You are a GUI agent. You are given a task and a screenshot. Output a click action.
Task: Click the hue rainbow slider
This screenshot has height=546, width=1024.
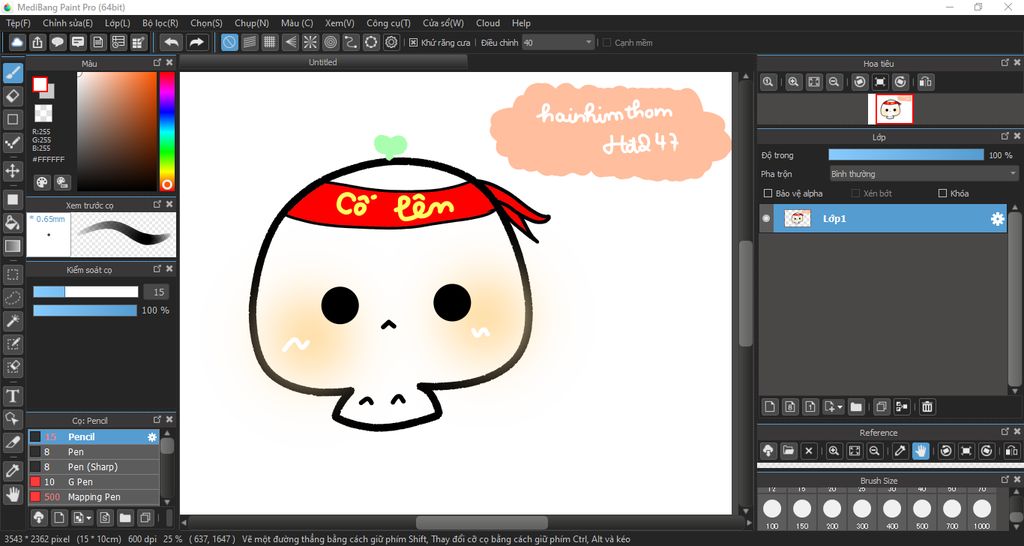point(167,131)
